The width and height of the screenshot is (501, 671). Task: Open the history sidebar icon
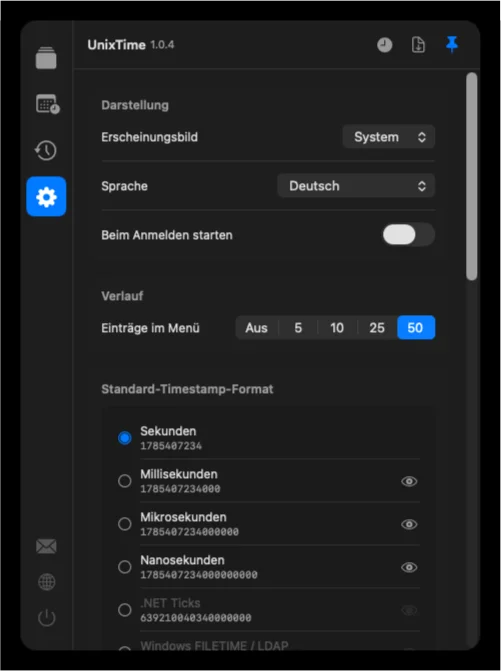pyautogui.click(x=46, y=150)
